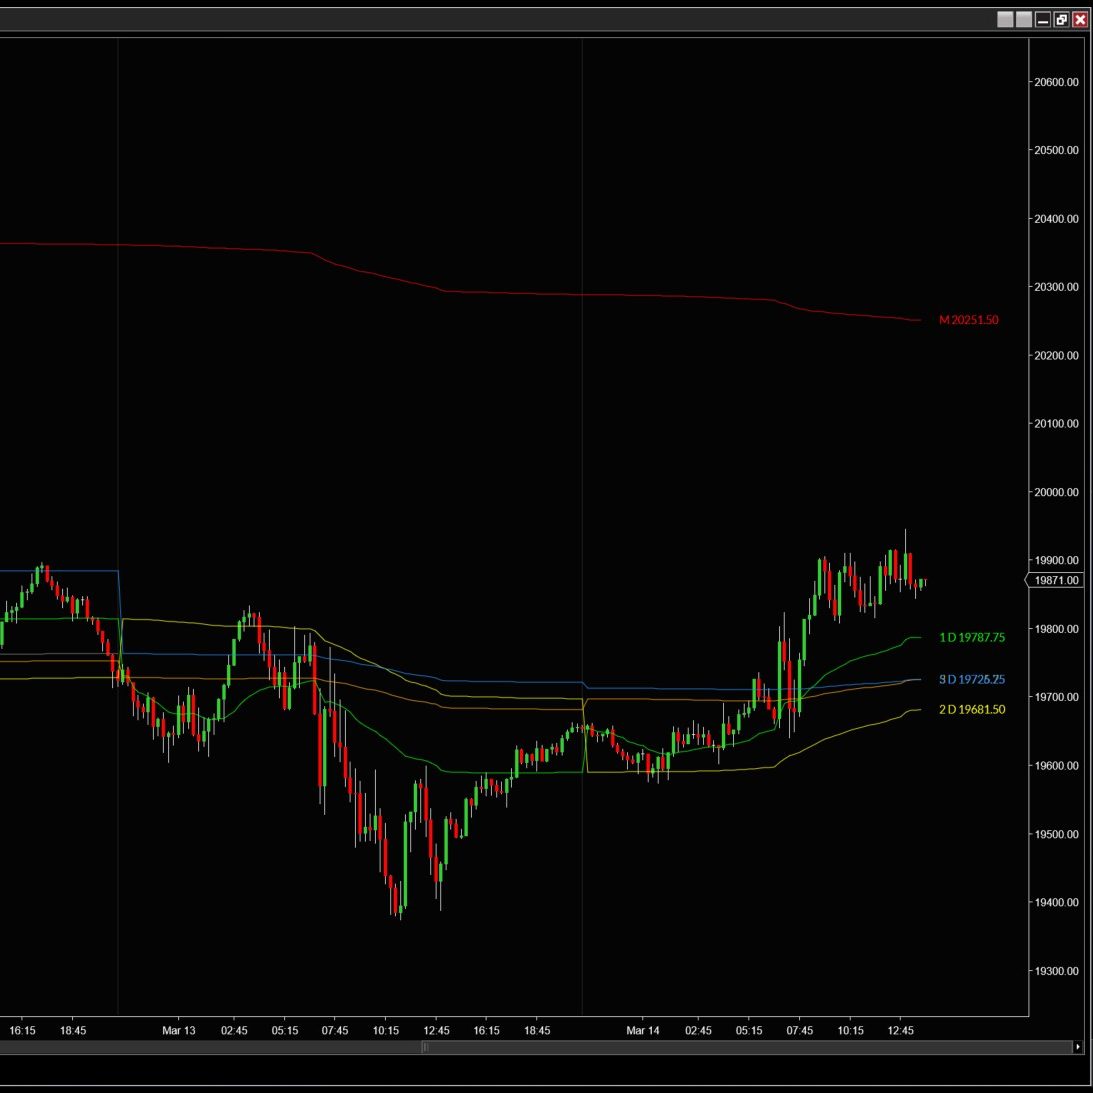Click the horizontal scrollbar thumb grip
1093x1093 pixels.
click(425, 1047)
